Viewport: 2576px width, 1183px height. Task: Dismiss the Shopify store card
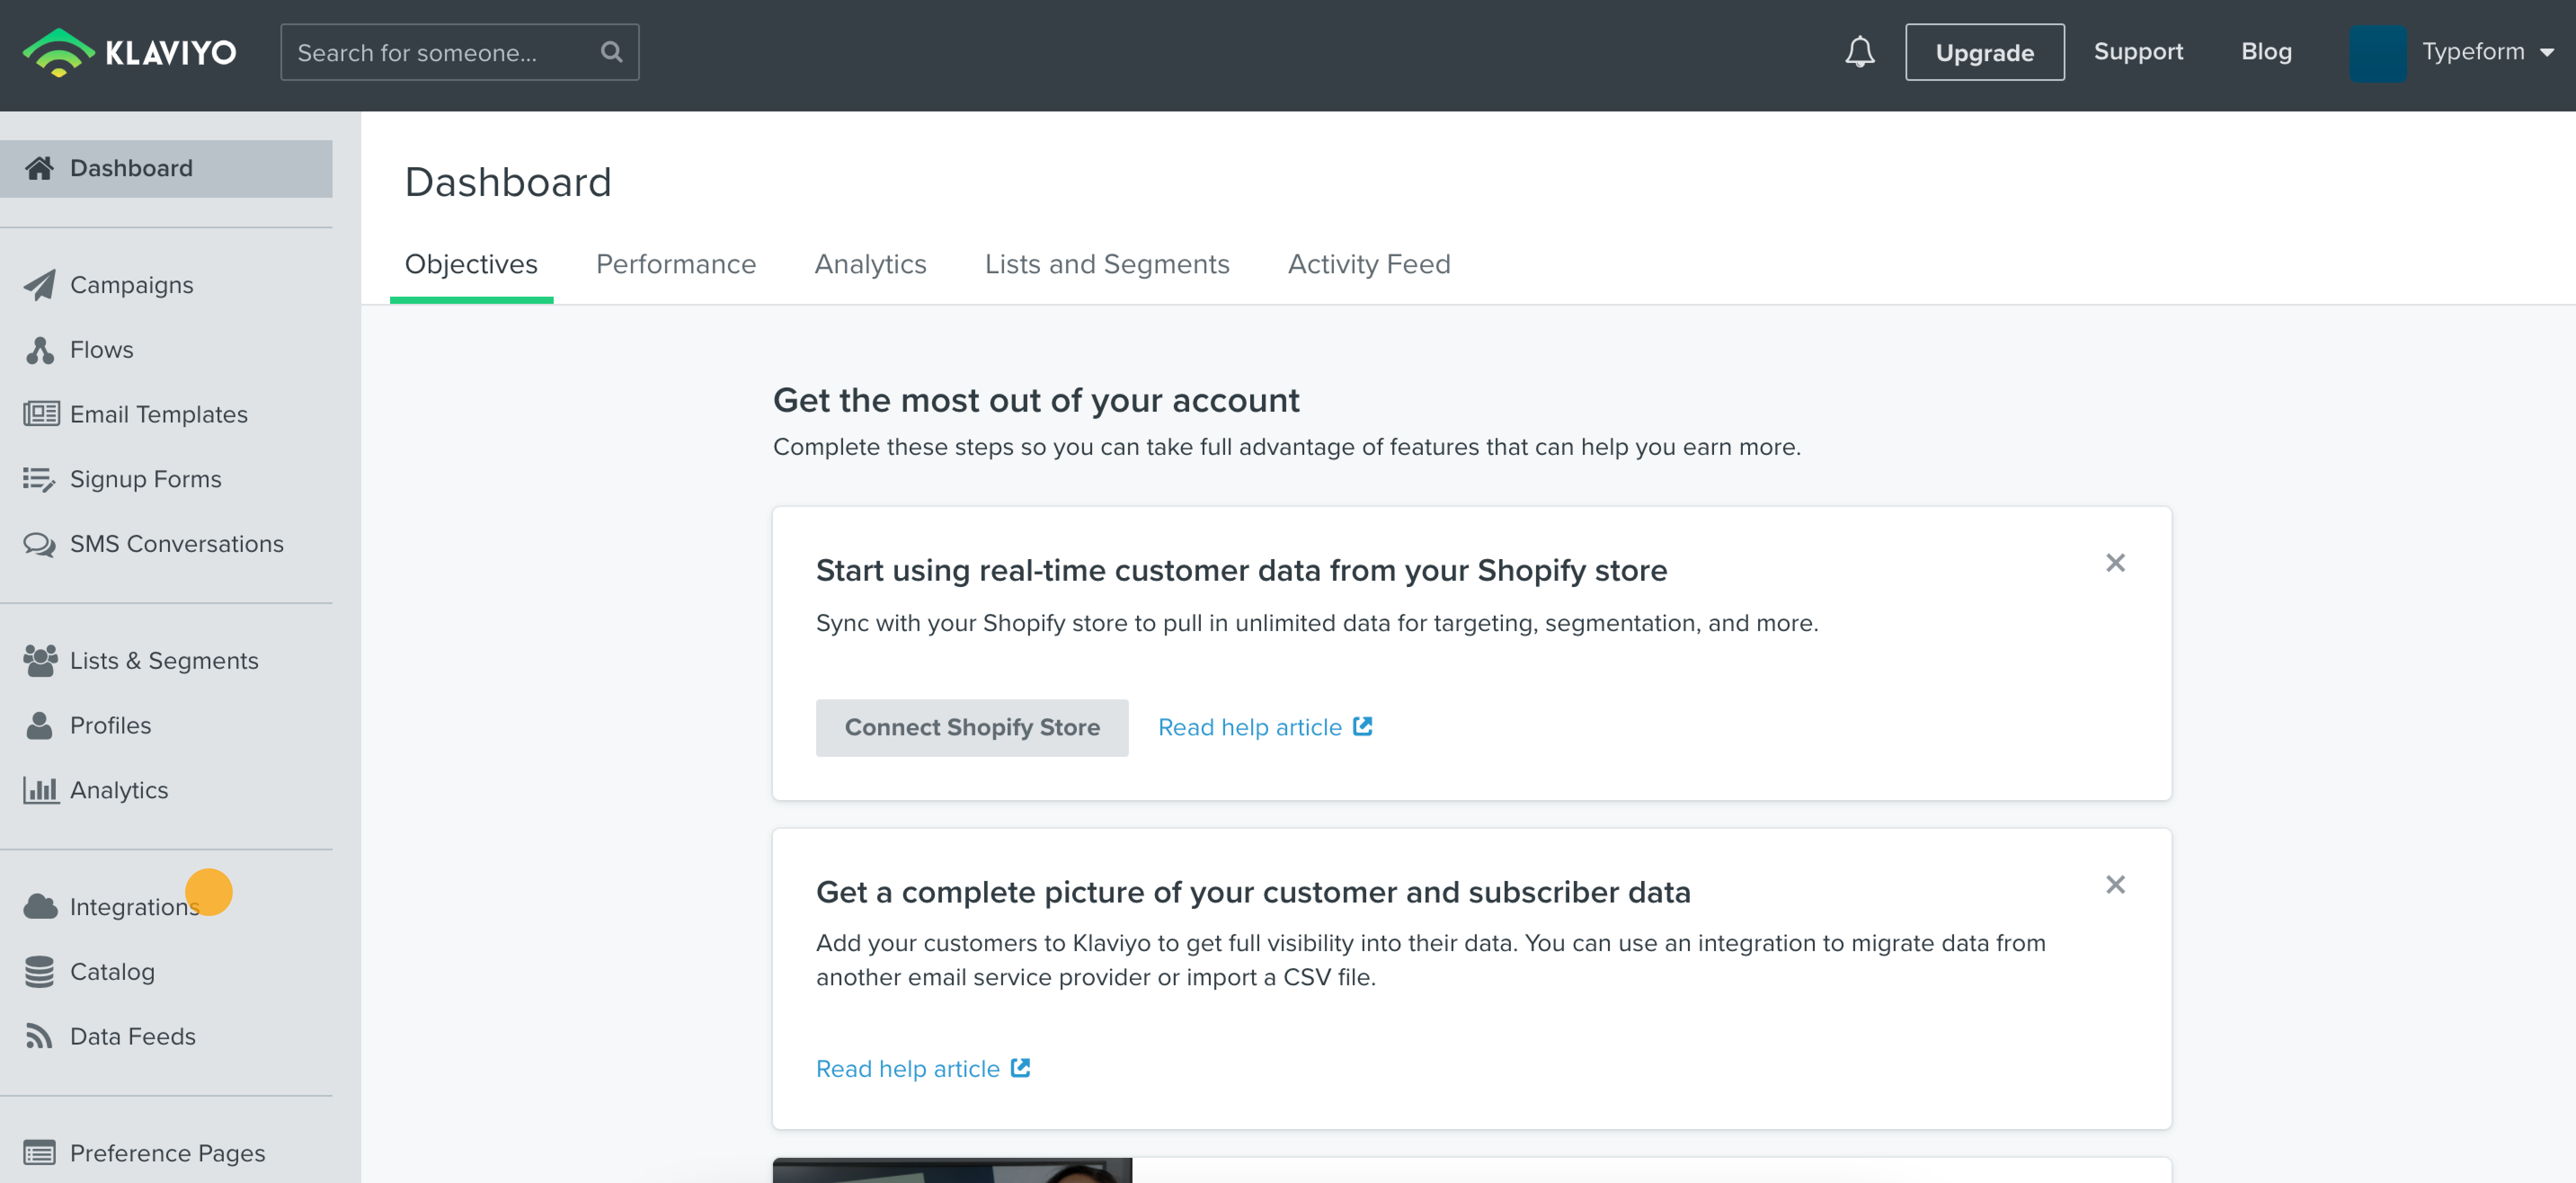2114,563
